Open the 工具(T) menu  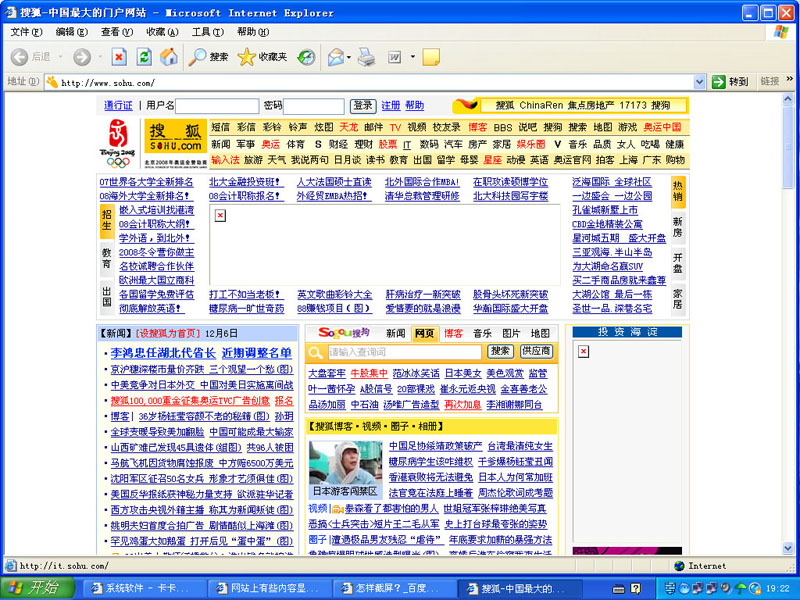pos(207,32)
